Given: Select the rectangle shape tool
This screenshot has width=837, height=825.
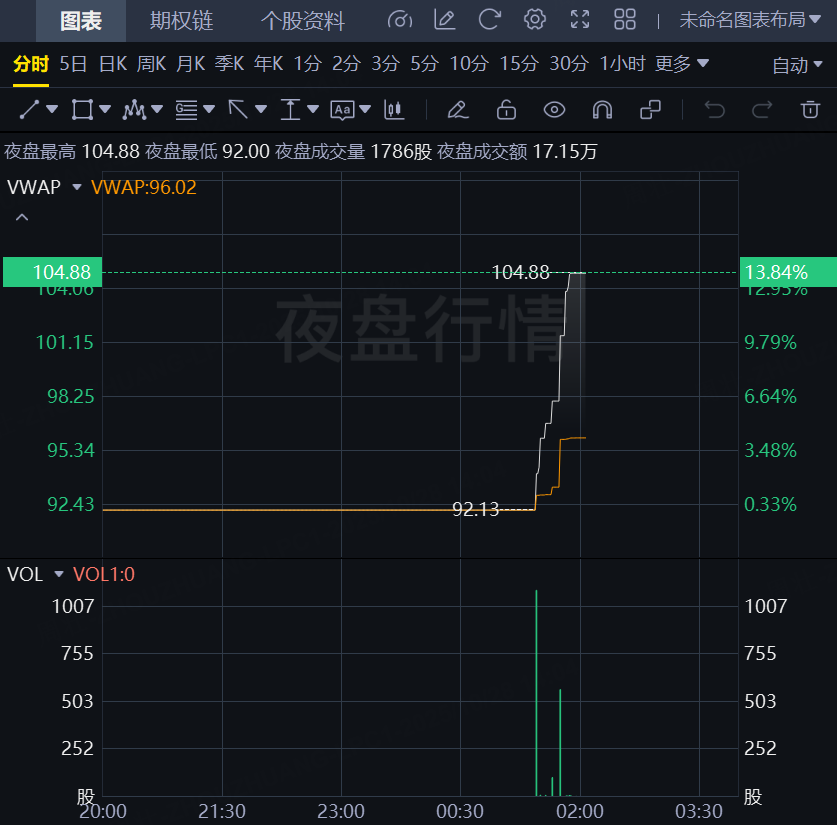Looking at the screenshot, I should [82, 110].
